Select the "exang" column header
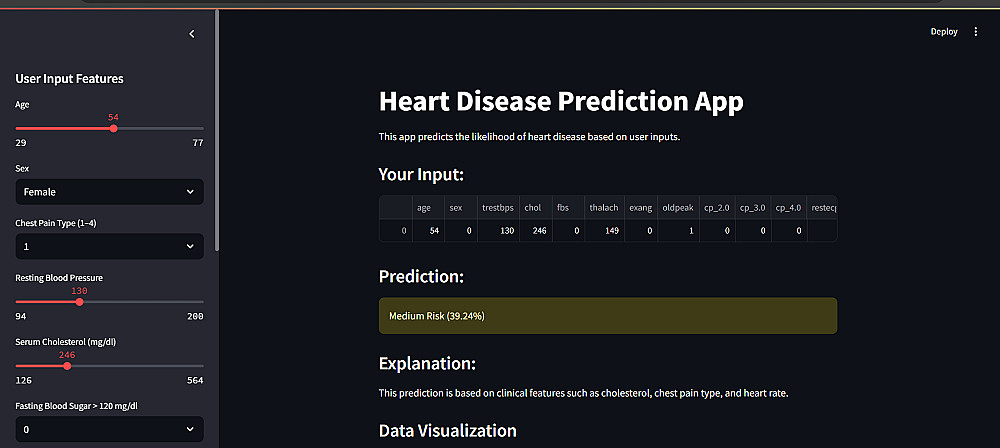Image resolution: width=1000 pixels, height=448 pixels. click(640, 208)
